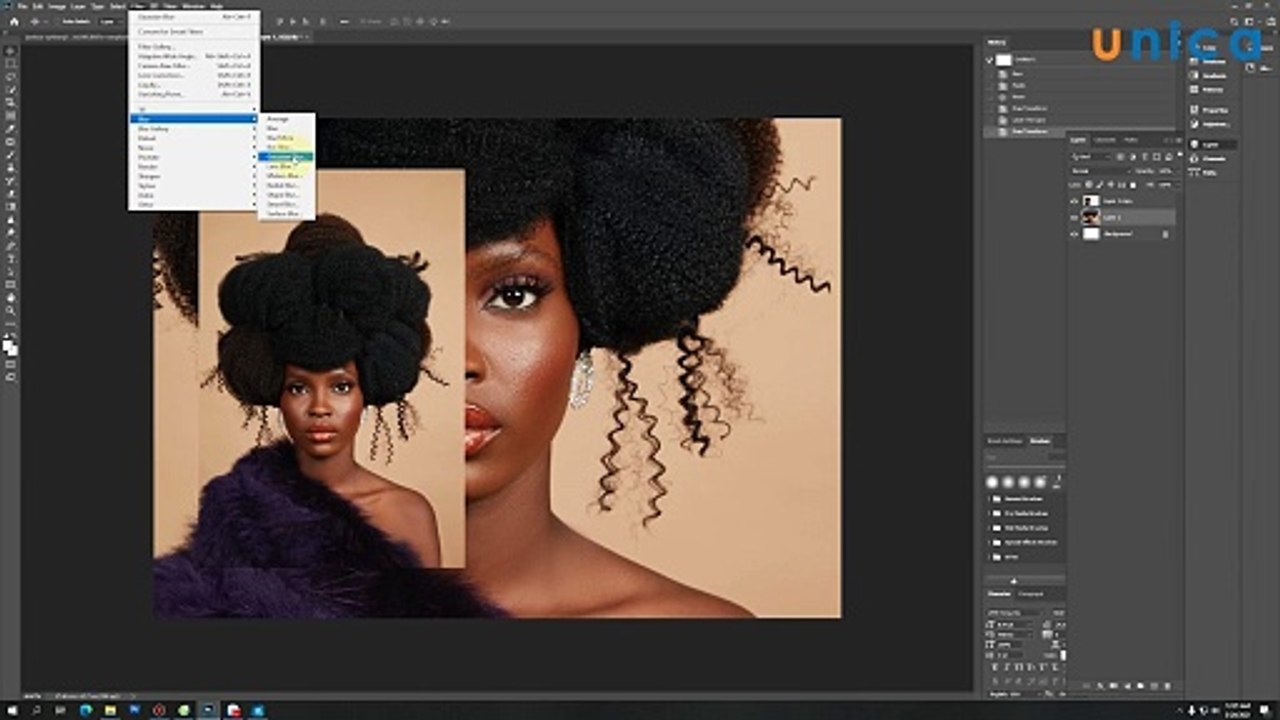The height and width of the screenshot is (720, 1280).
Task: Select the Move tool
Action: click(x=11, y=49)
